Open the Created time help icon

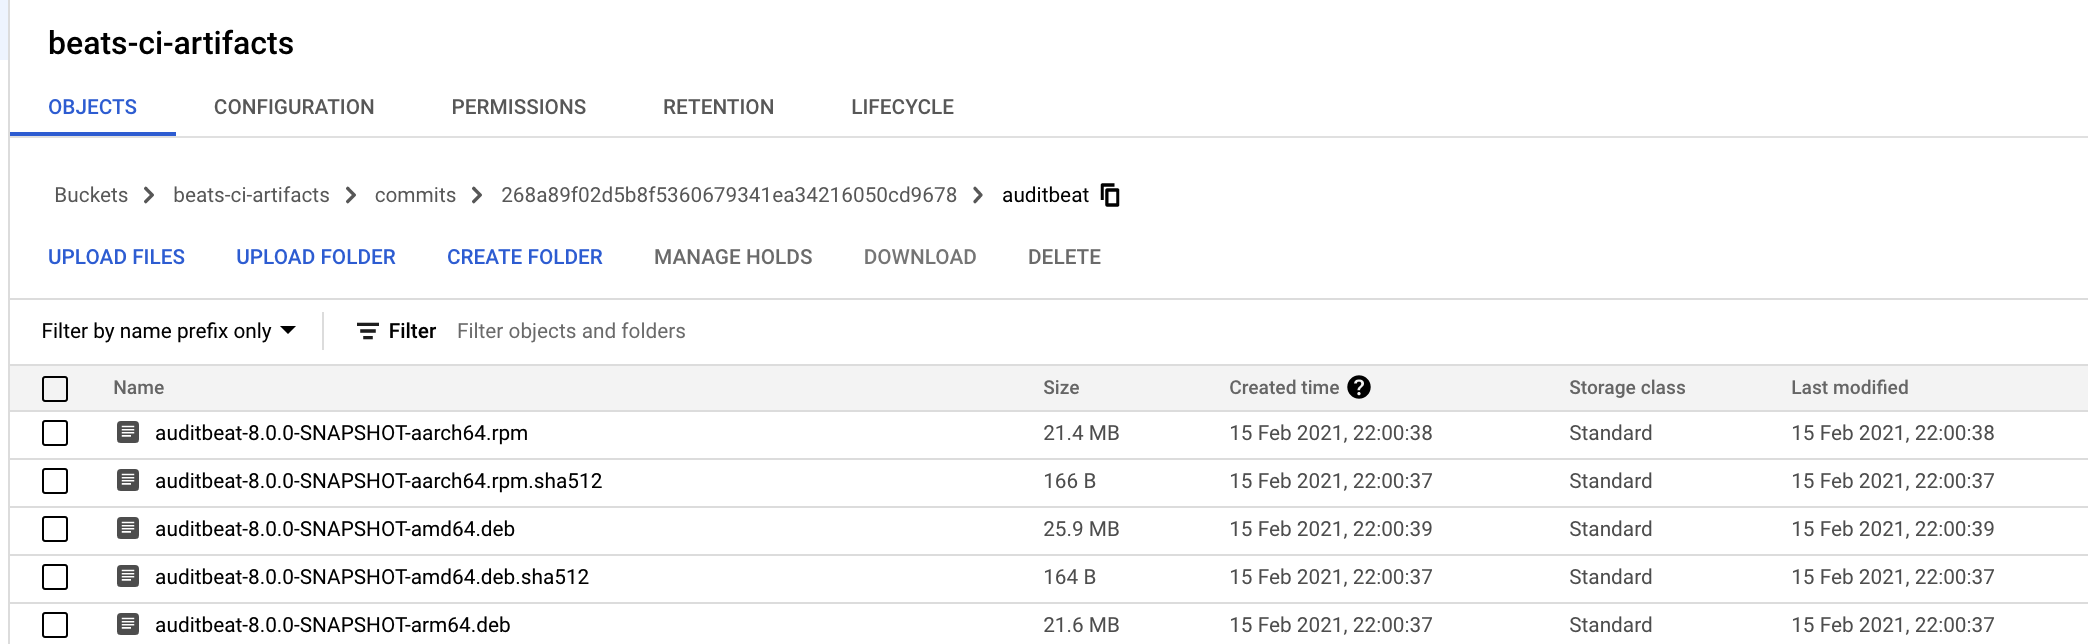click(x=1359, y=387)
